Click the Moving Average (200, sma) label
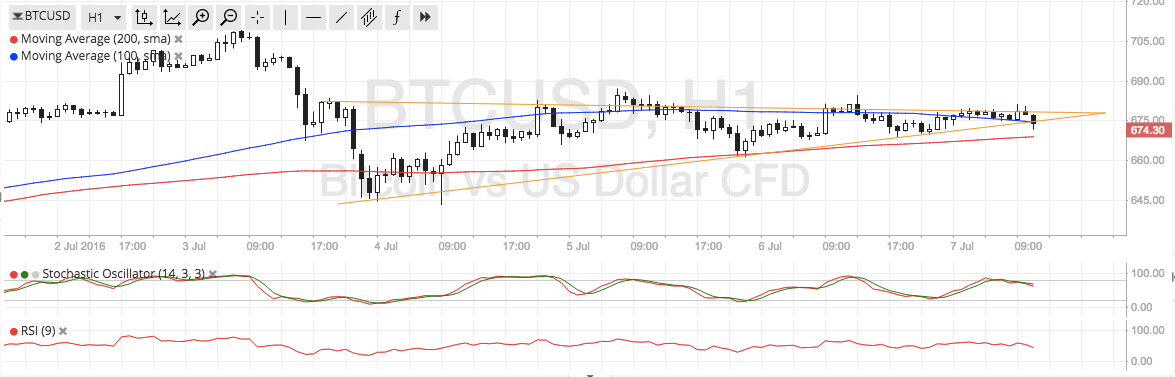The width and height of the screenshot is (1175, 377). pyautogui.click(x=96, y=39)
